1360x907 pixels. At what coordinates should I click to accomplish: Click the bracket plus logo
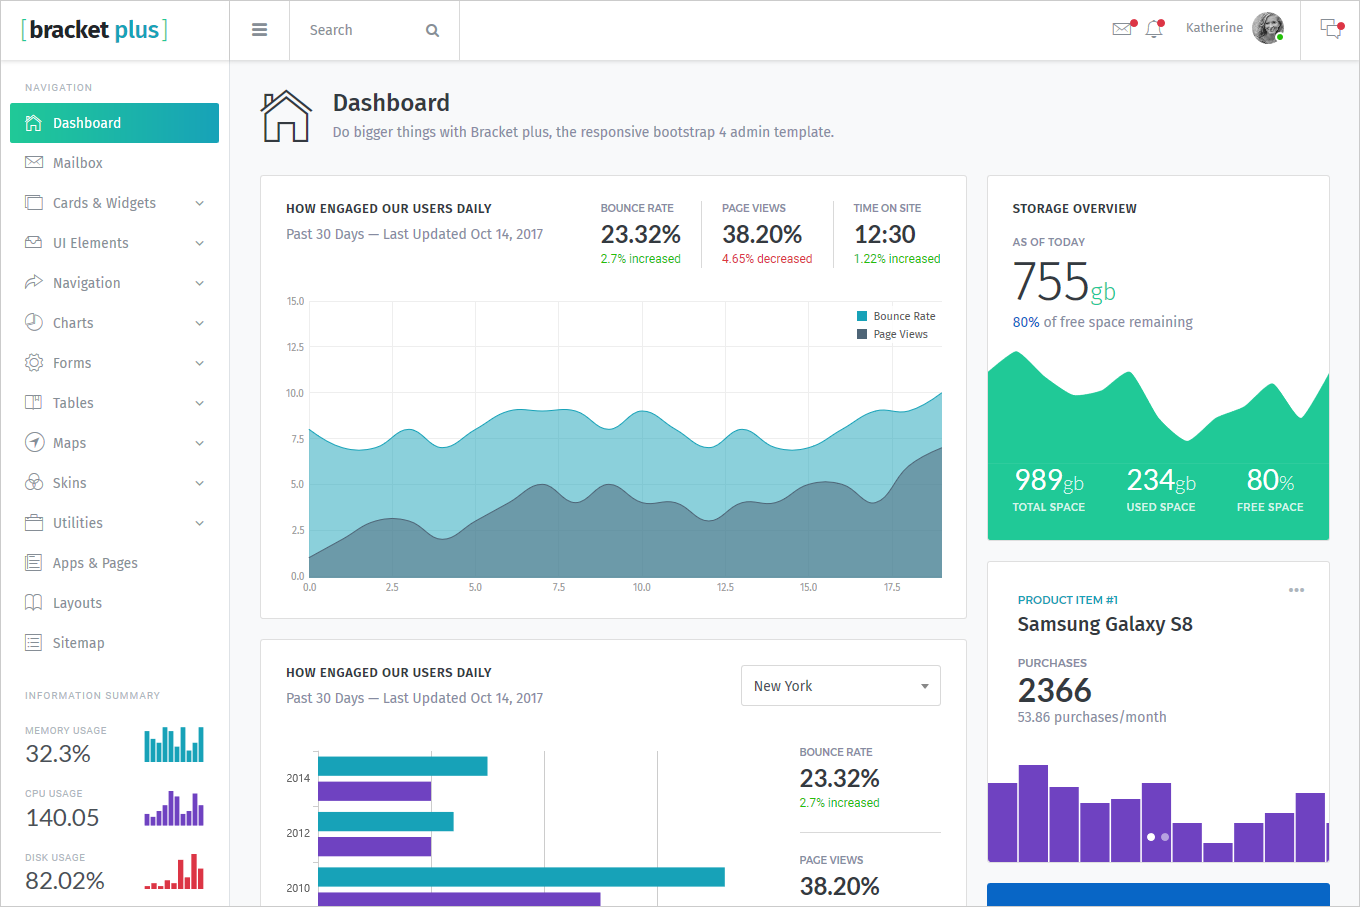pos(94,30)
